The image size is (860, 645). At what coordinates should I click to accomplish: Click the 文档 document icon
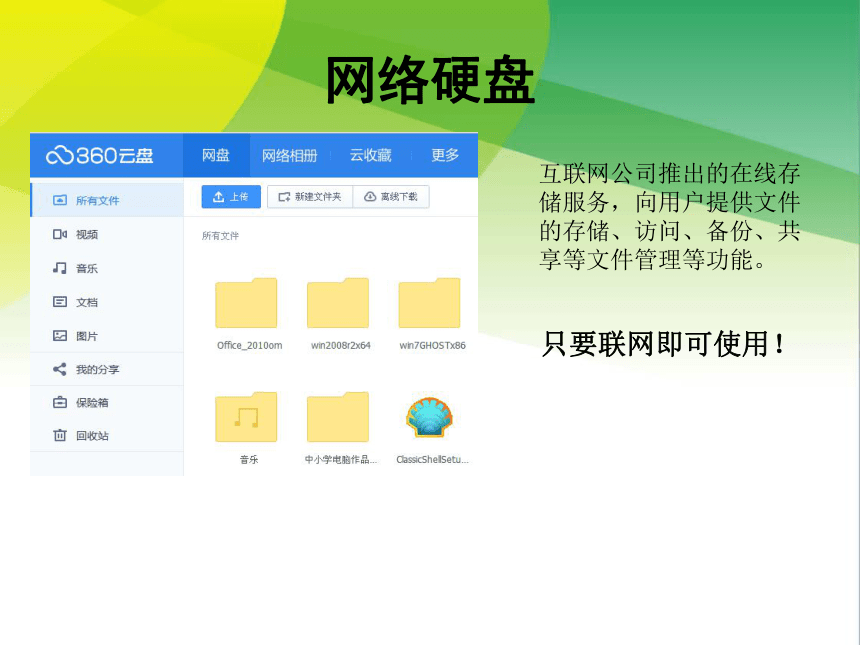60,302
